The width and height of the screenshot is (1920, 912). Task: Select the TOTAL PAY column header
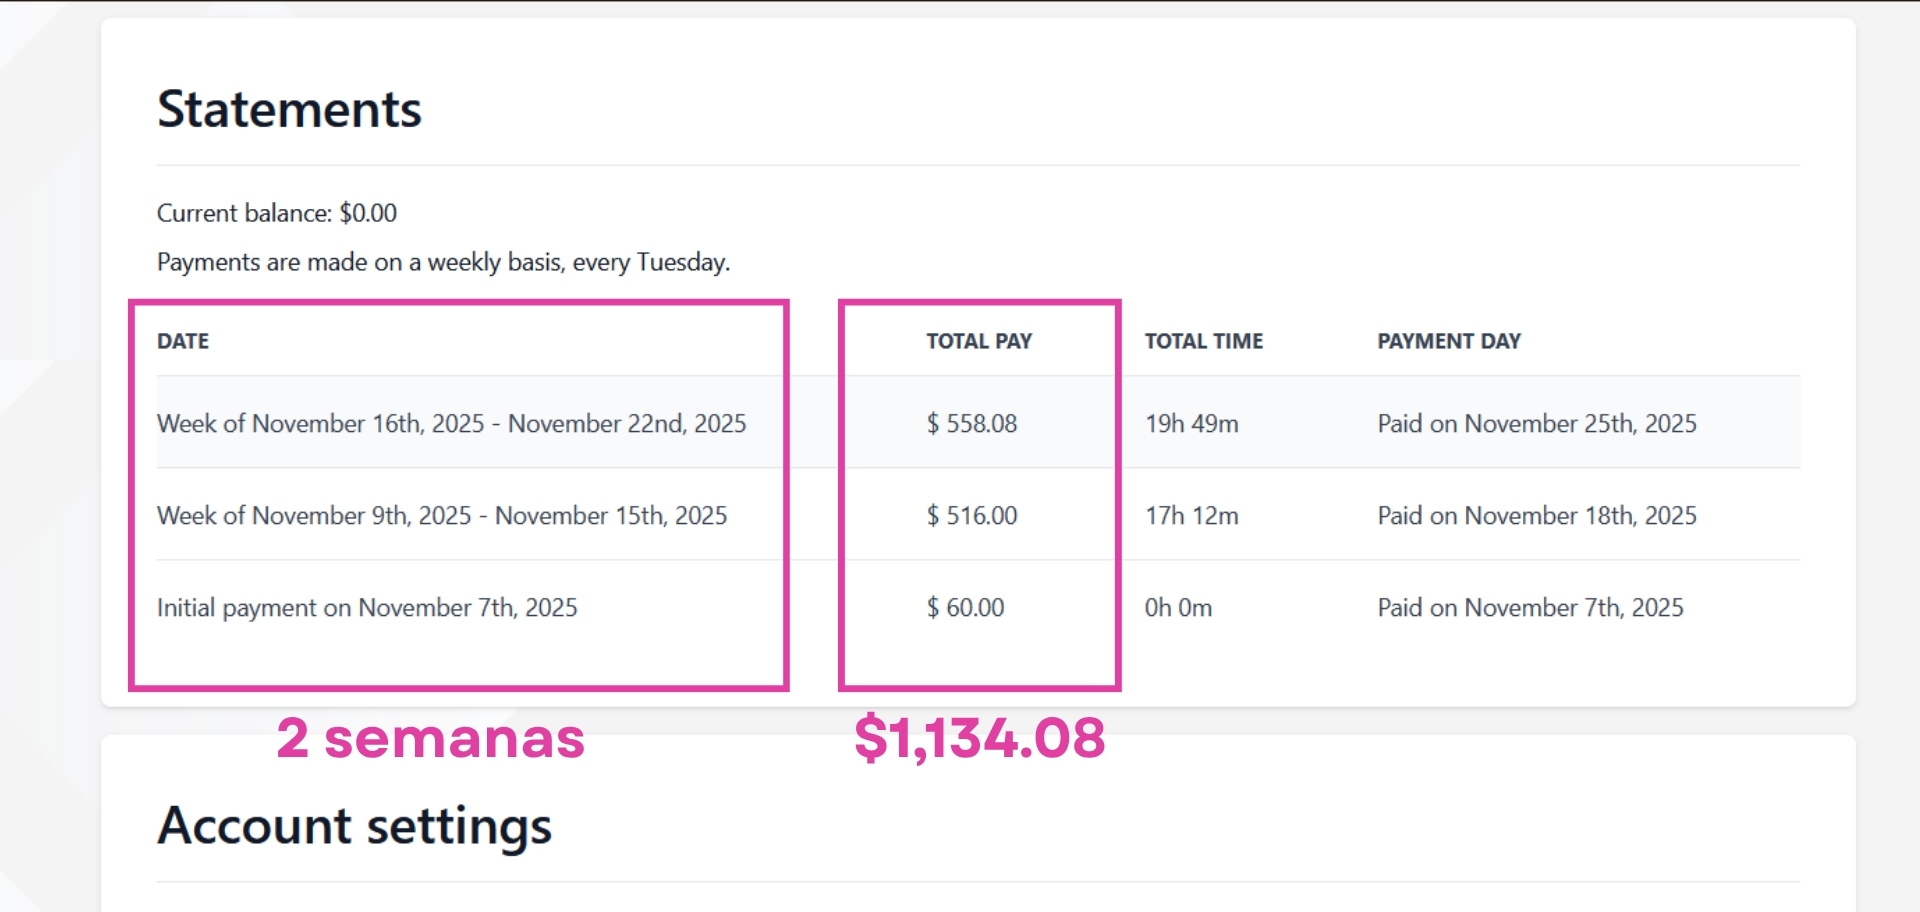coord(978,340)
